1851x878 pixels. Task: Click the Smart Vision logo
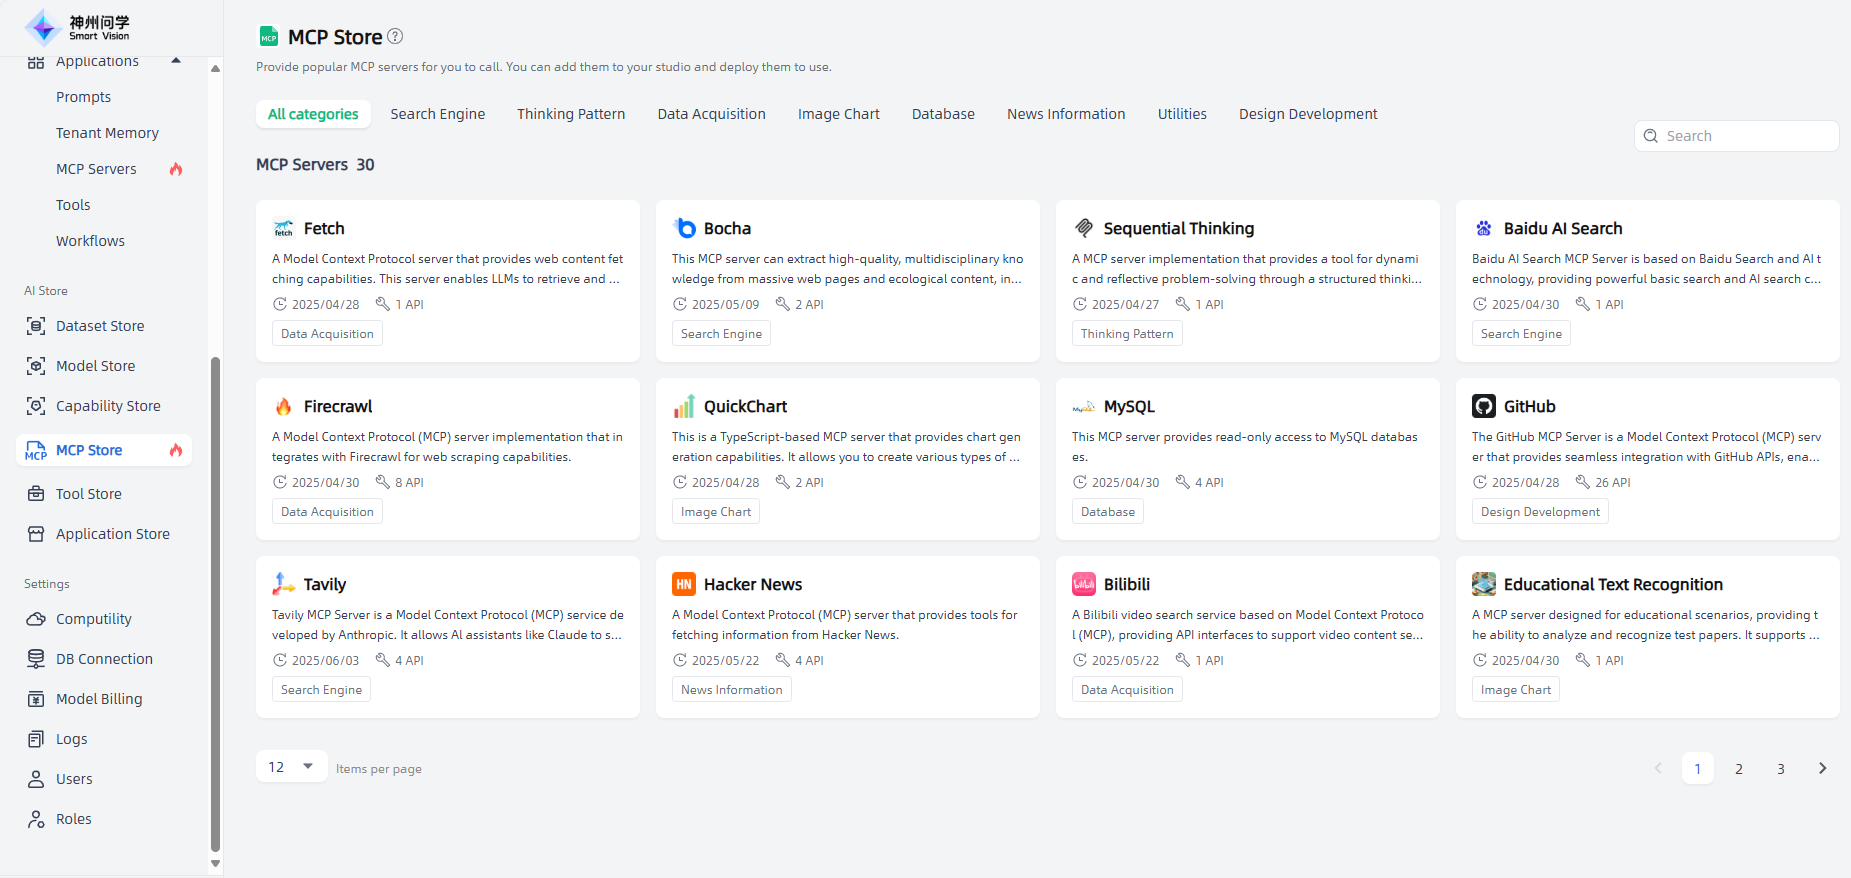pyautogui.click(x=77, y=28)
